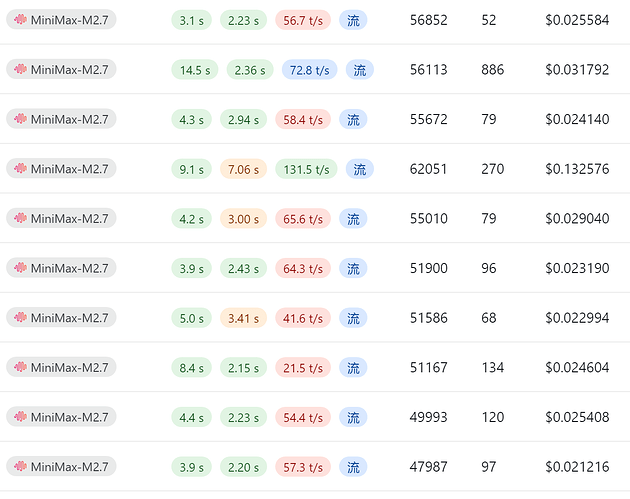Screen dimensions: 630x499
Task: Click the 3.41 s first-token badge
Action: pyautogui.click(x=243, y=318)
